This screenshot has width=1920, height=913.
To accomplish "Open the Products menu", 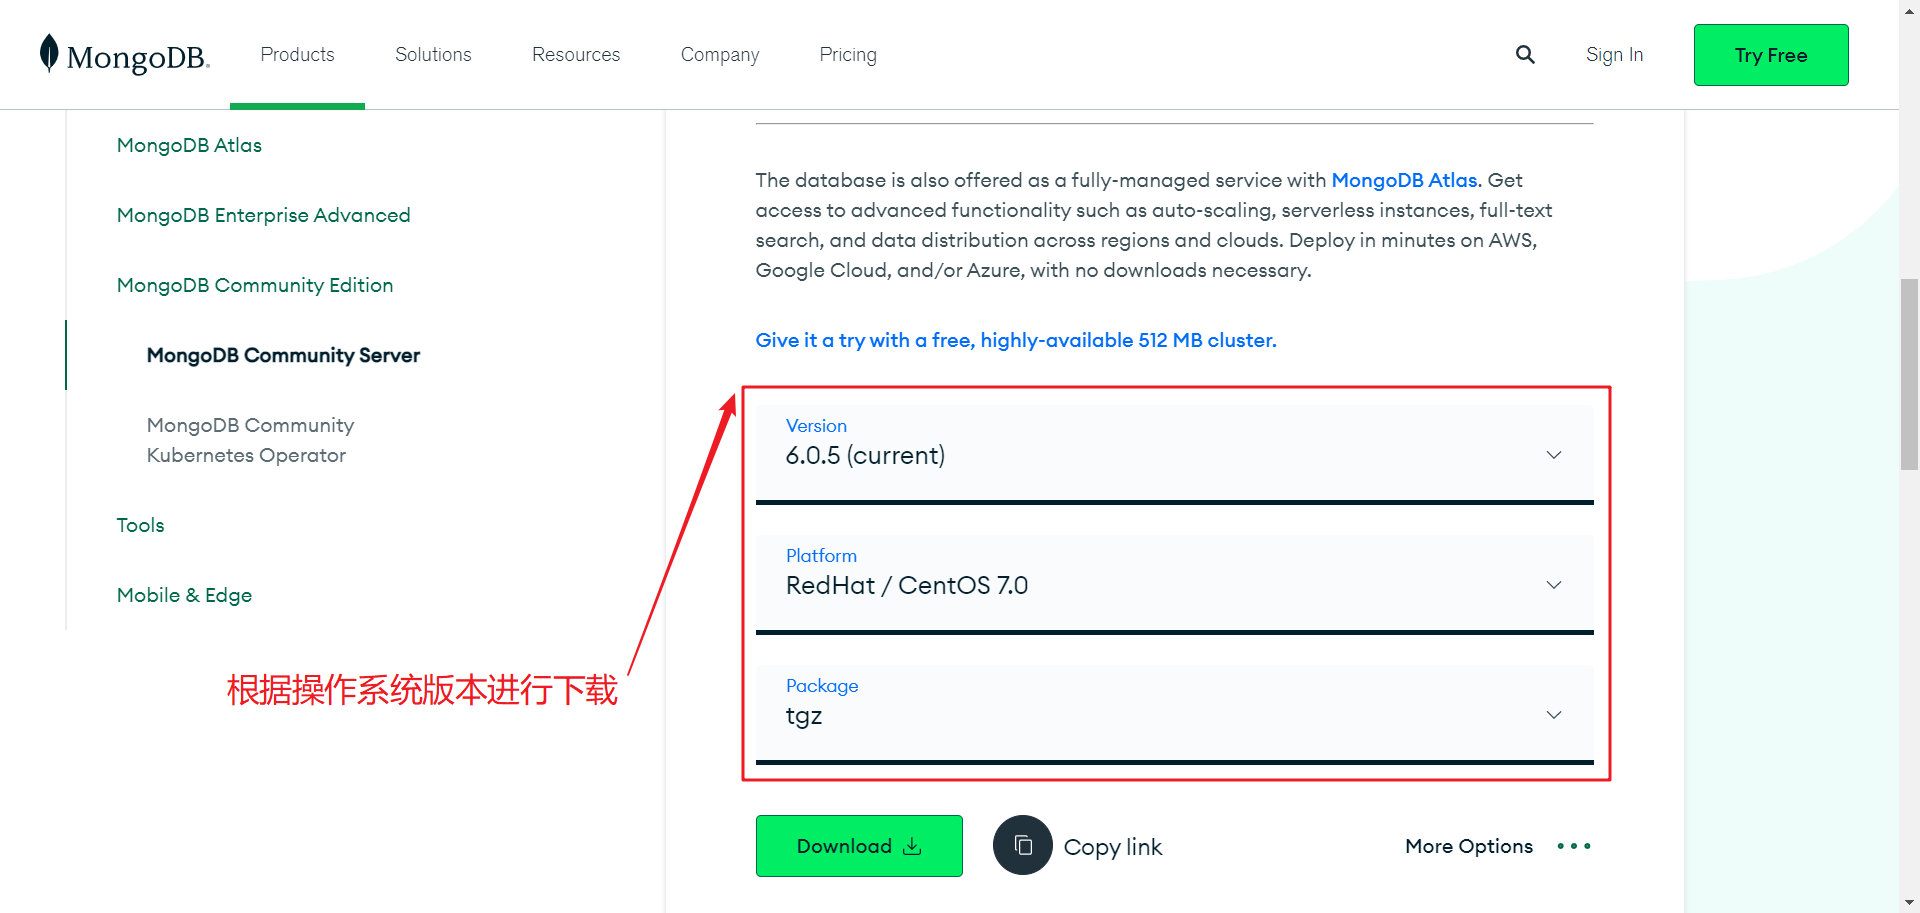I will [297, 55].
